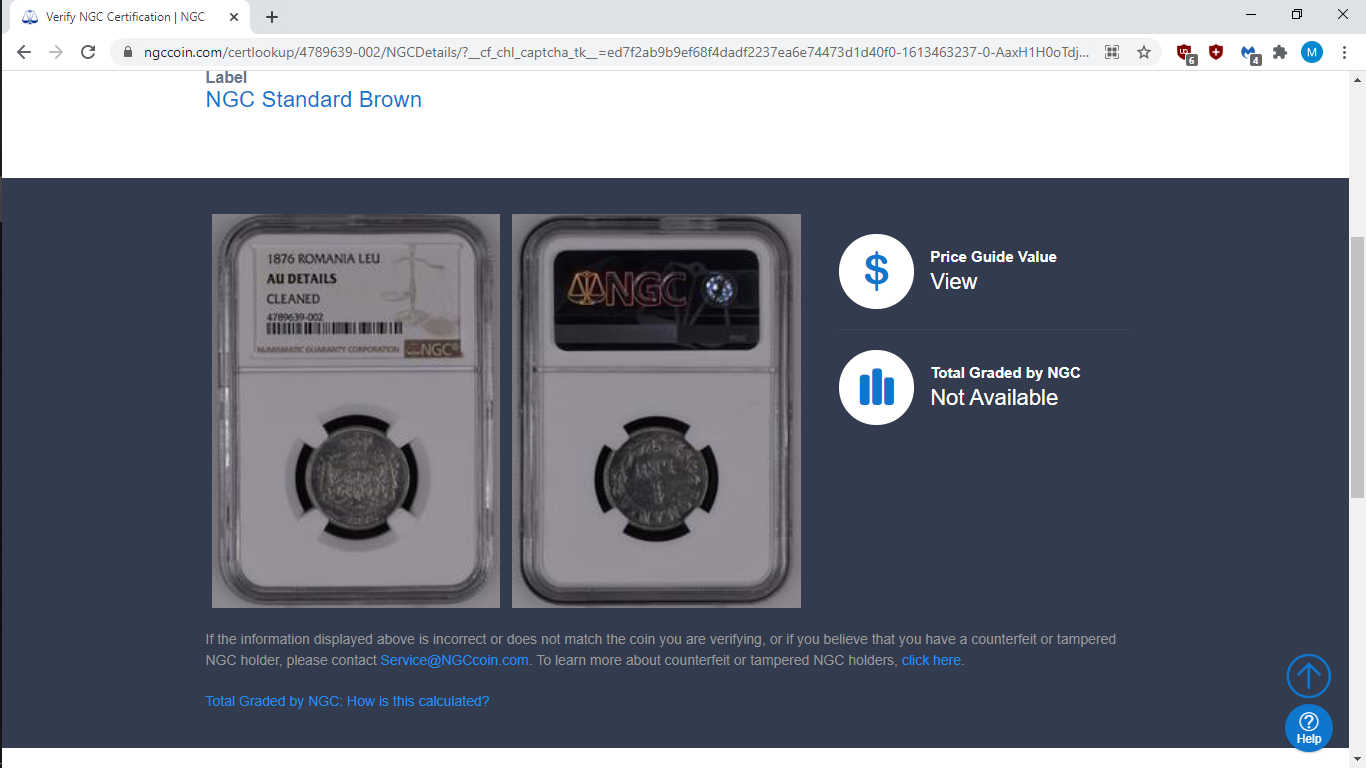Open the Help chat bubble

click(x=1308, y=728)
